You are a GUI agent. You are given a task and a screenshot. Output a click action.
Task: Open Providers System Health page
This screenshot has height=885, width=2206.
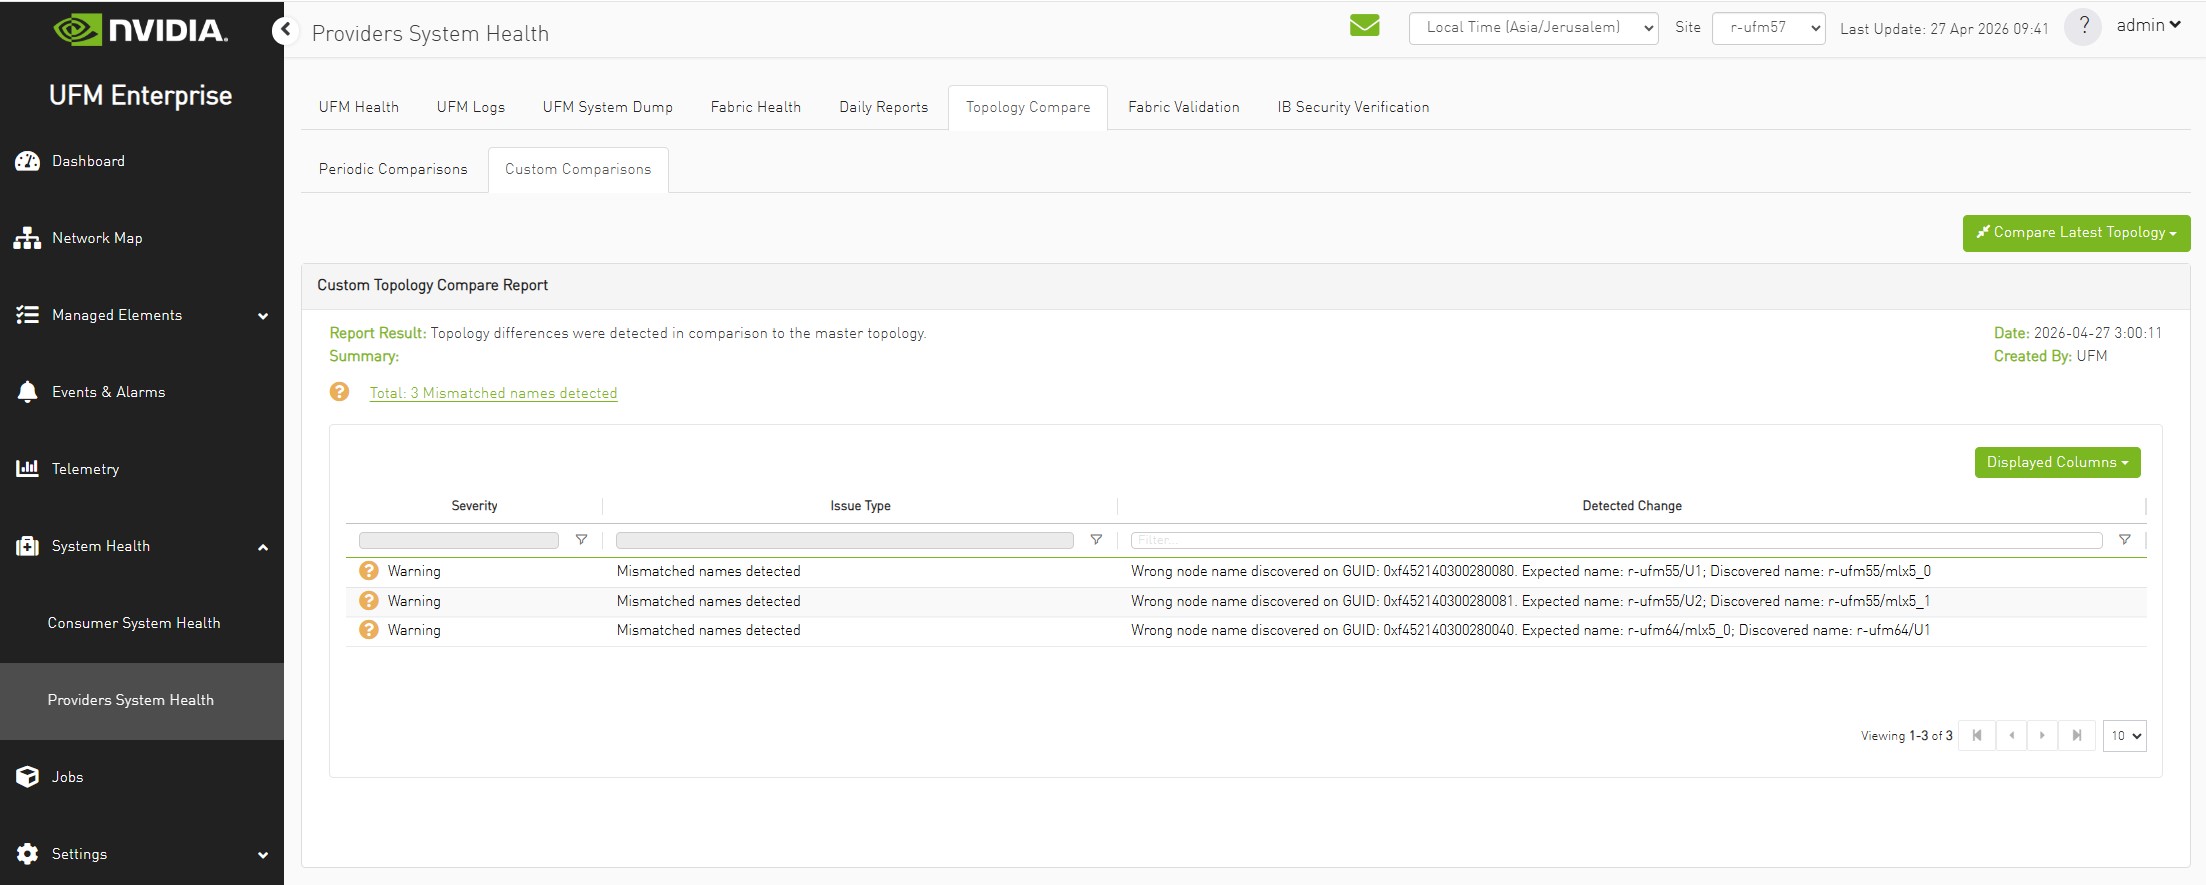142,701
